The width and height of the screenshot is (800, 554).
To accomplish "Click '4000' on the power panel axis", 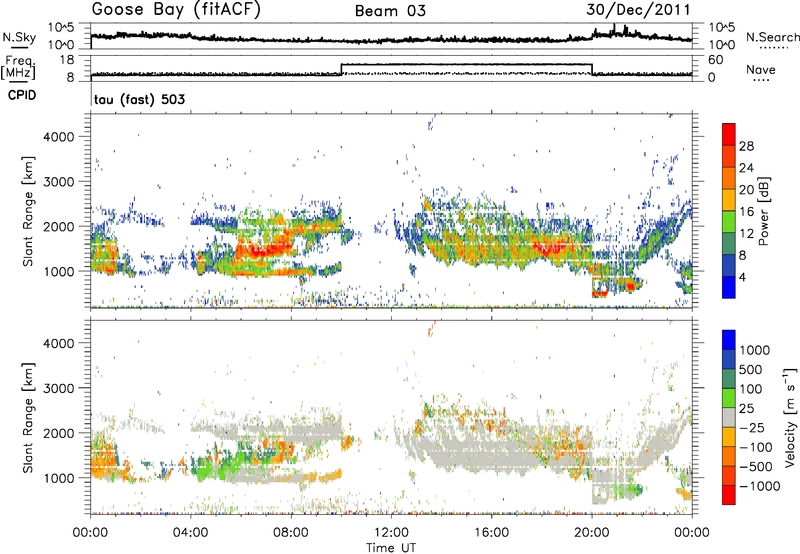I will point(58,137).
